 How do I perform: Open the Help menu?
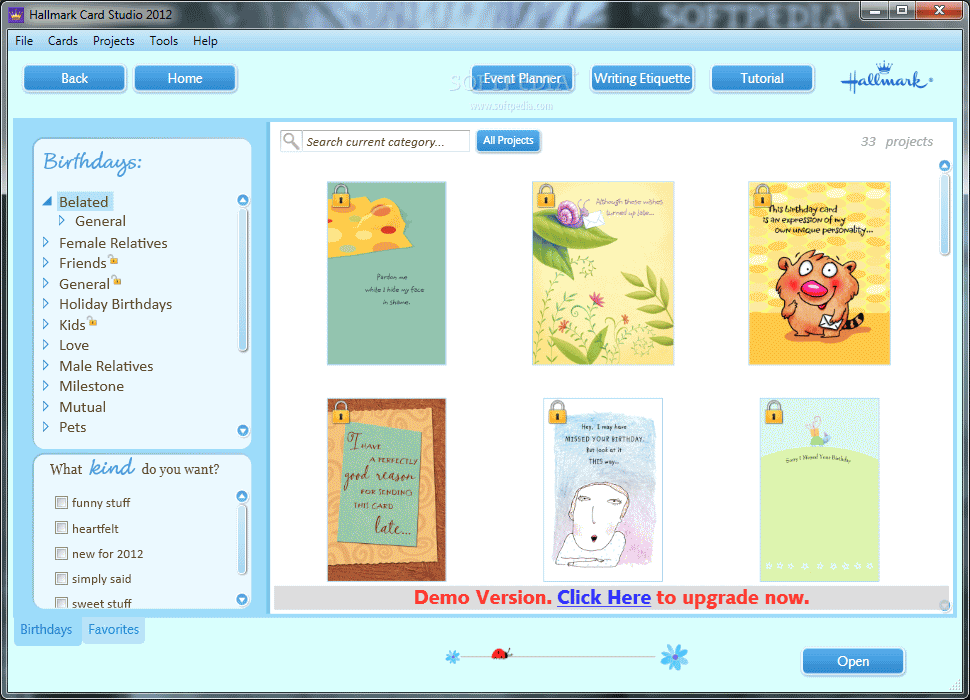tap(205, 41)
